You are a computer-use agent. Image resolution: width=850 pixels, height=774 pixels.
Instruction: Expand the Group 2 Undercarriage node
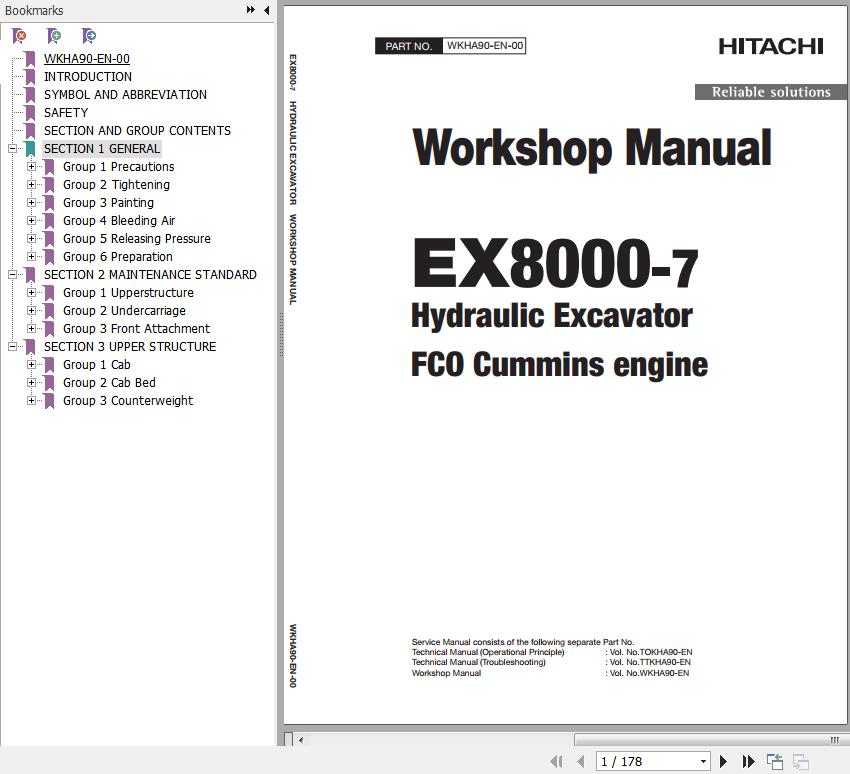pos(31,311)
